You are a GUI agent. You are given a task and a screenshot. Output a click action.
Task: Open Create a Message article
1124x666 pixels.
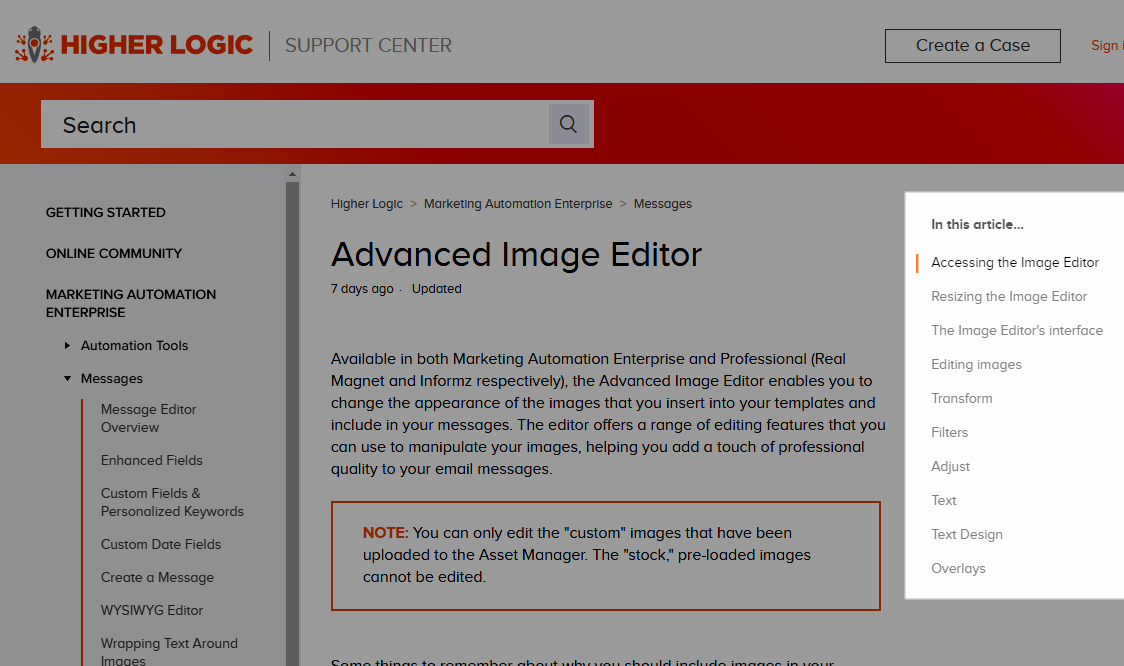(157, 577)
